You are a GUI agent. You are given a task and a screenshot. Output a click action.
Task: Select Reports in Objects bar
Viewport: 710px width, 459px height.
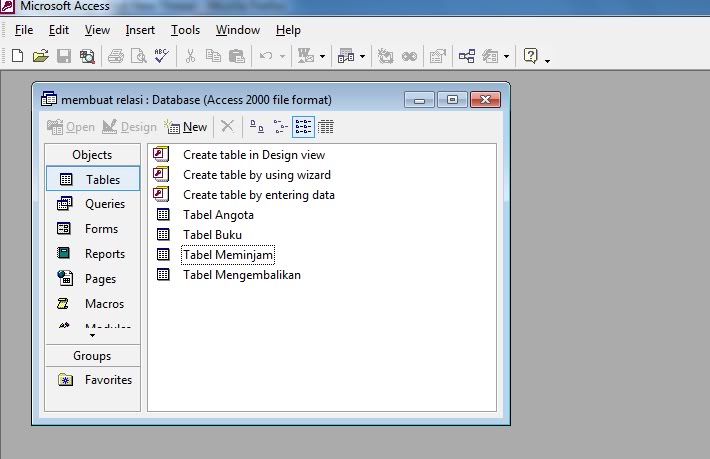pos(93,253)
